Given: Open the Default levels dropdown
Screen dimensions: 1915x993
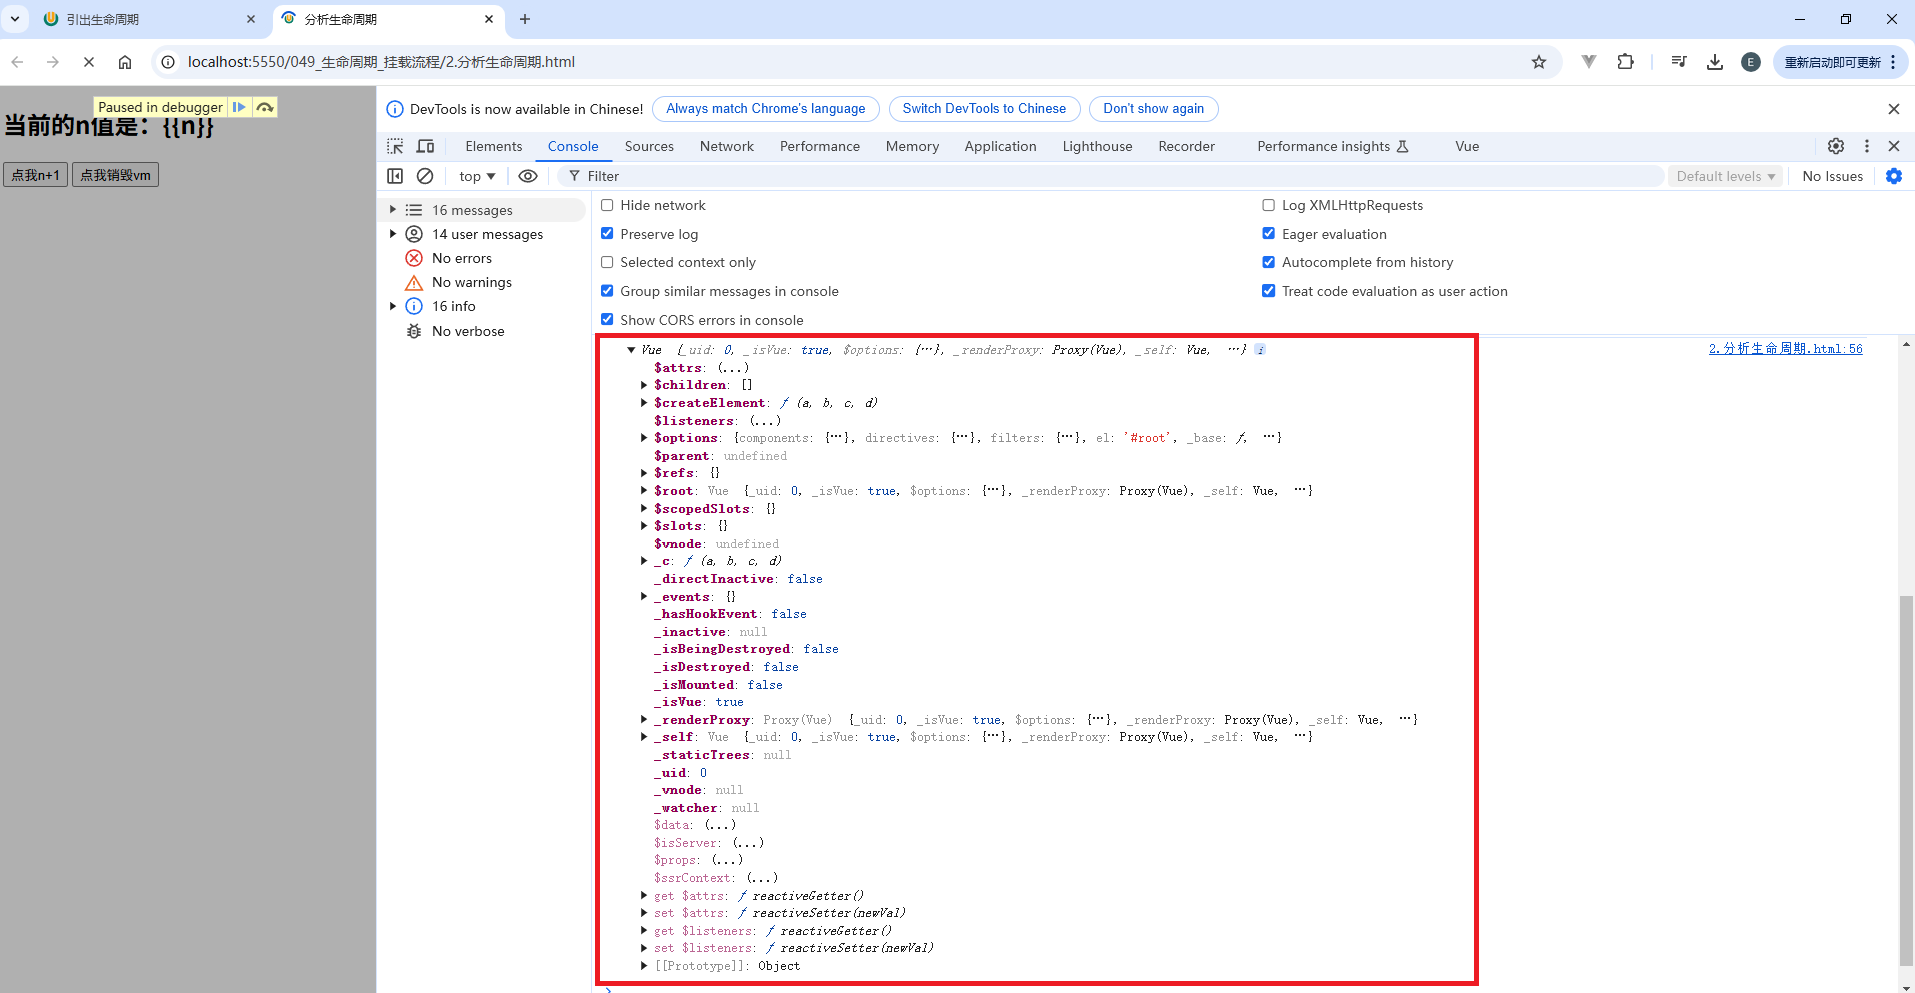Looking at the screenshot, I should 1725,176.
